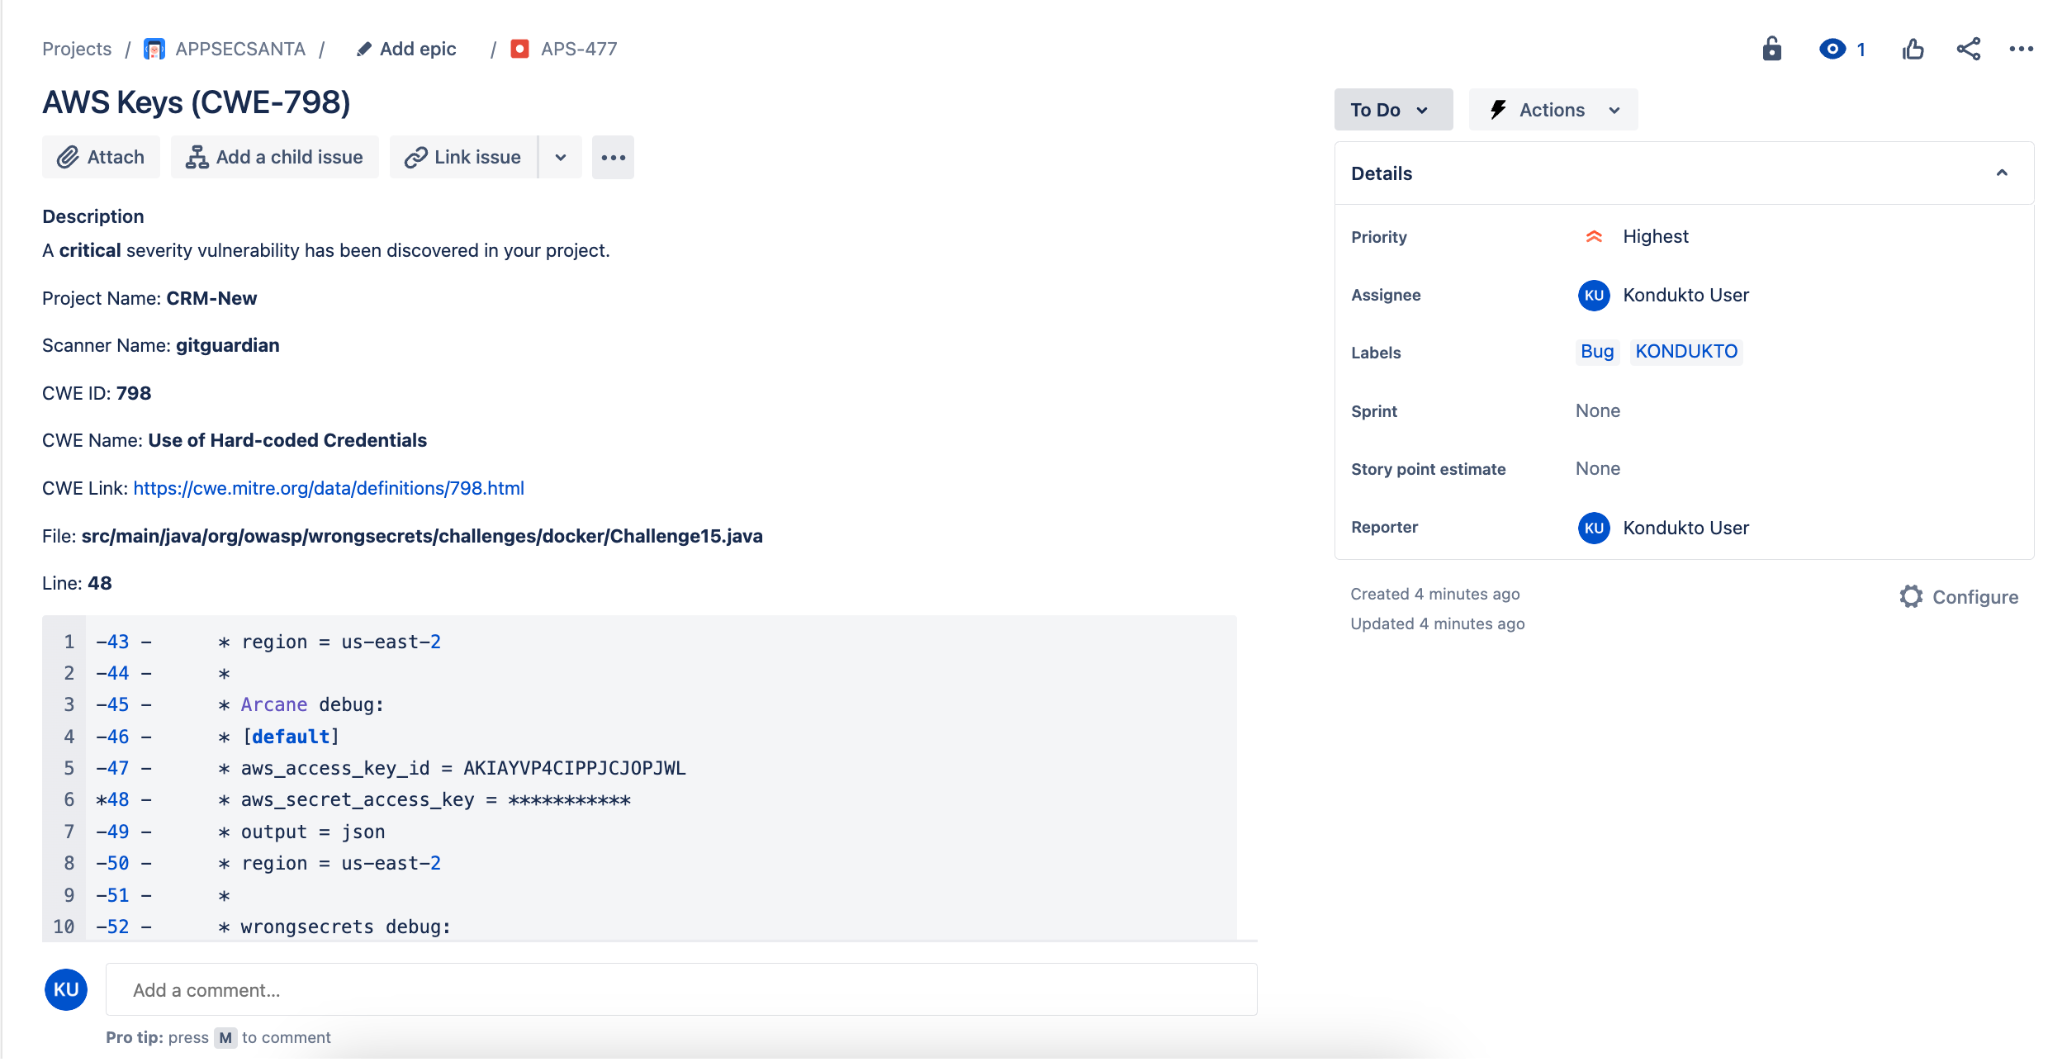Image resolution: width=2048 pixels, height=1059 pixels.
Task: Select the KONDUKTO label
Action: click(x=1685, y=351)
